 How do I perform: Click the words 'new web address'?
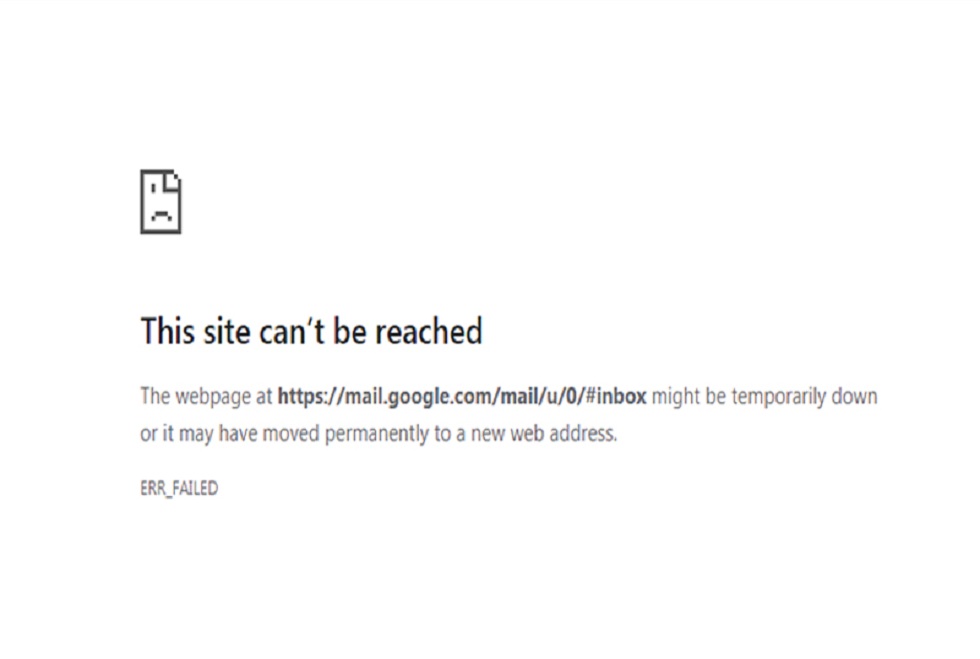pyautogui.click(x=544, y=433)
